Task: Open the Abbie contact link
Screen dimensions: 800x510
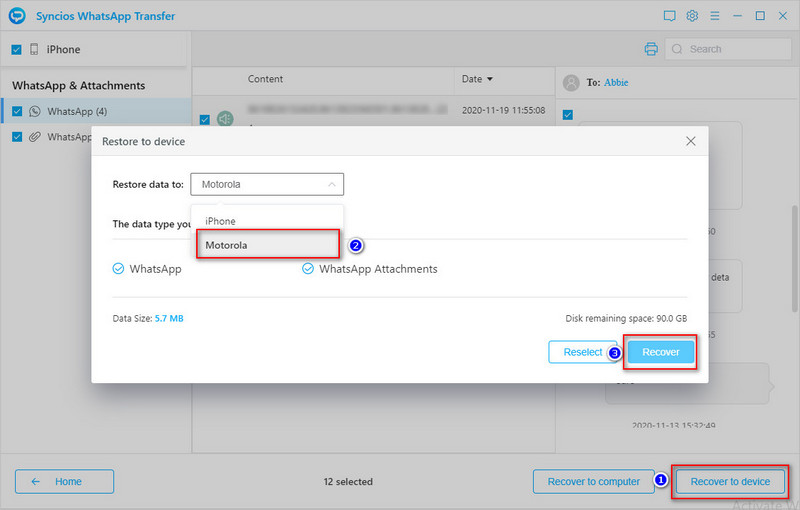Action: pyautogui.click(x=616, y=83)
